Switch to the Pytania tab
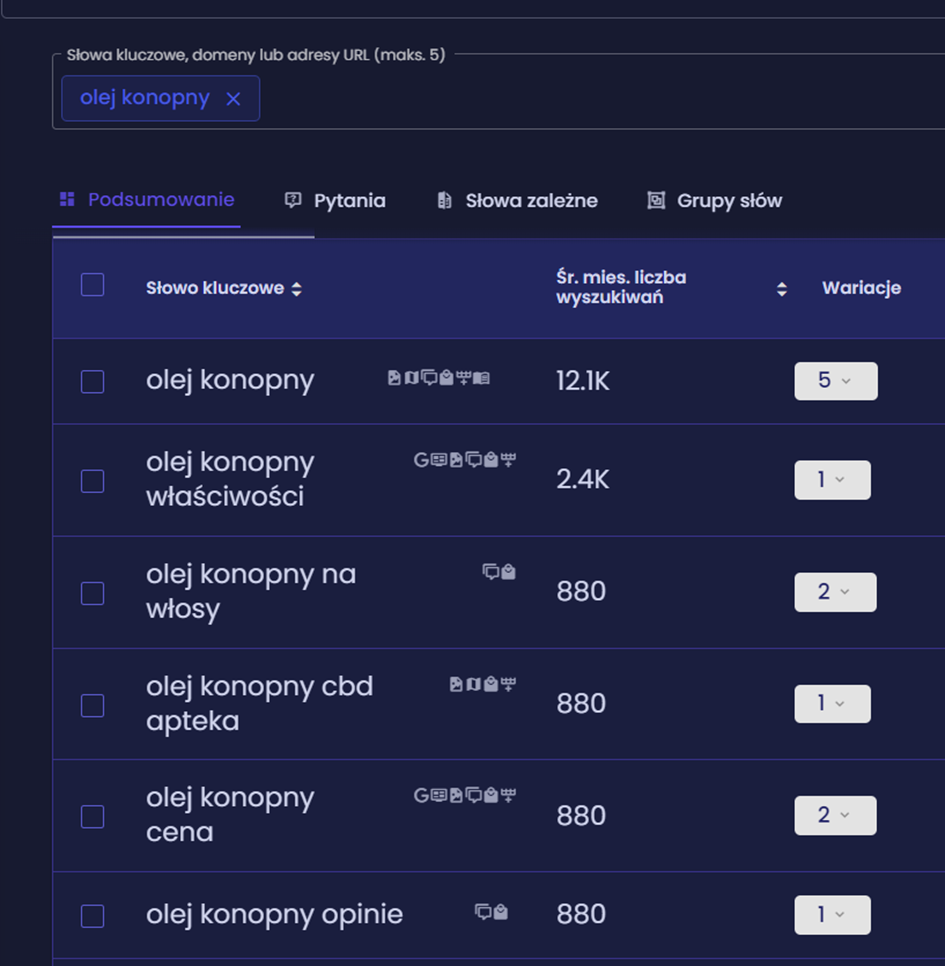The width and height of the screenshot is (945, 966). 336,200
